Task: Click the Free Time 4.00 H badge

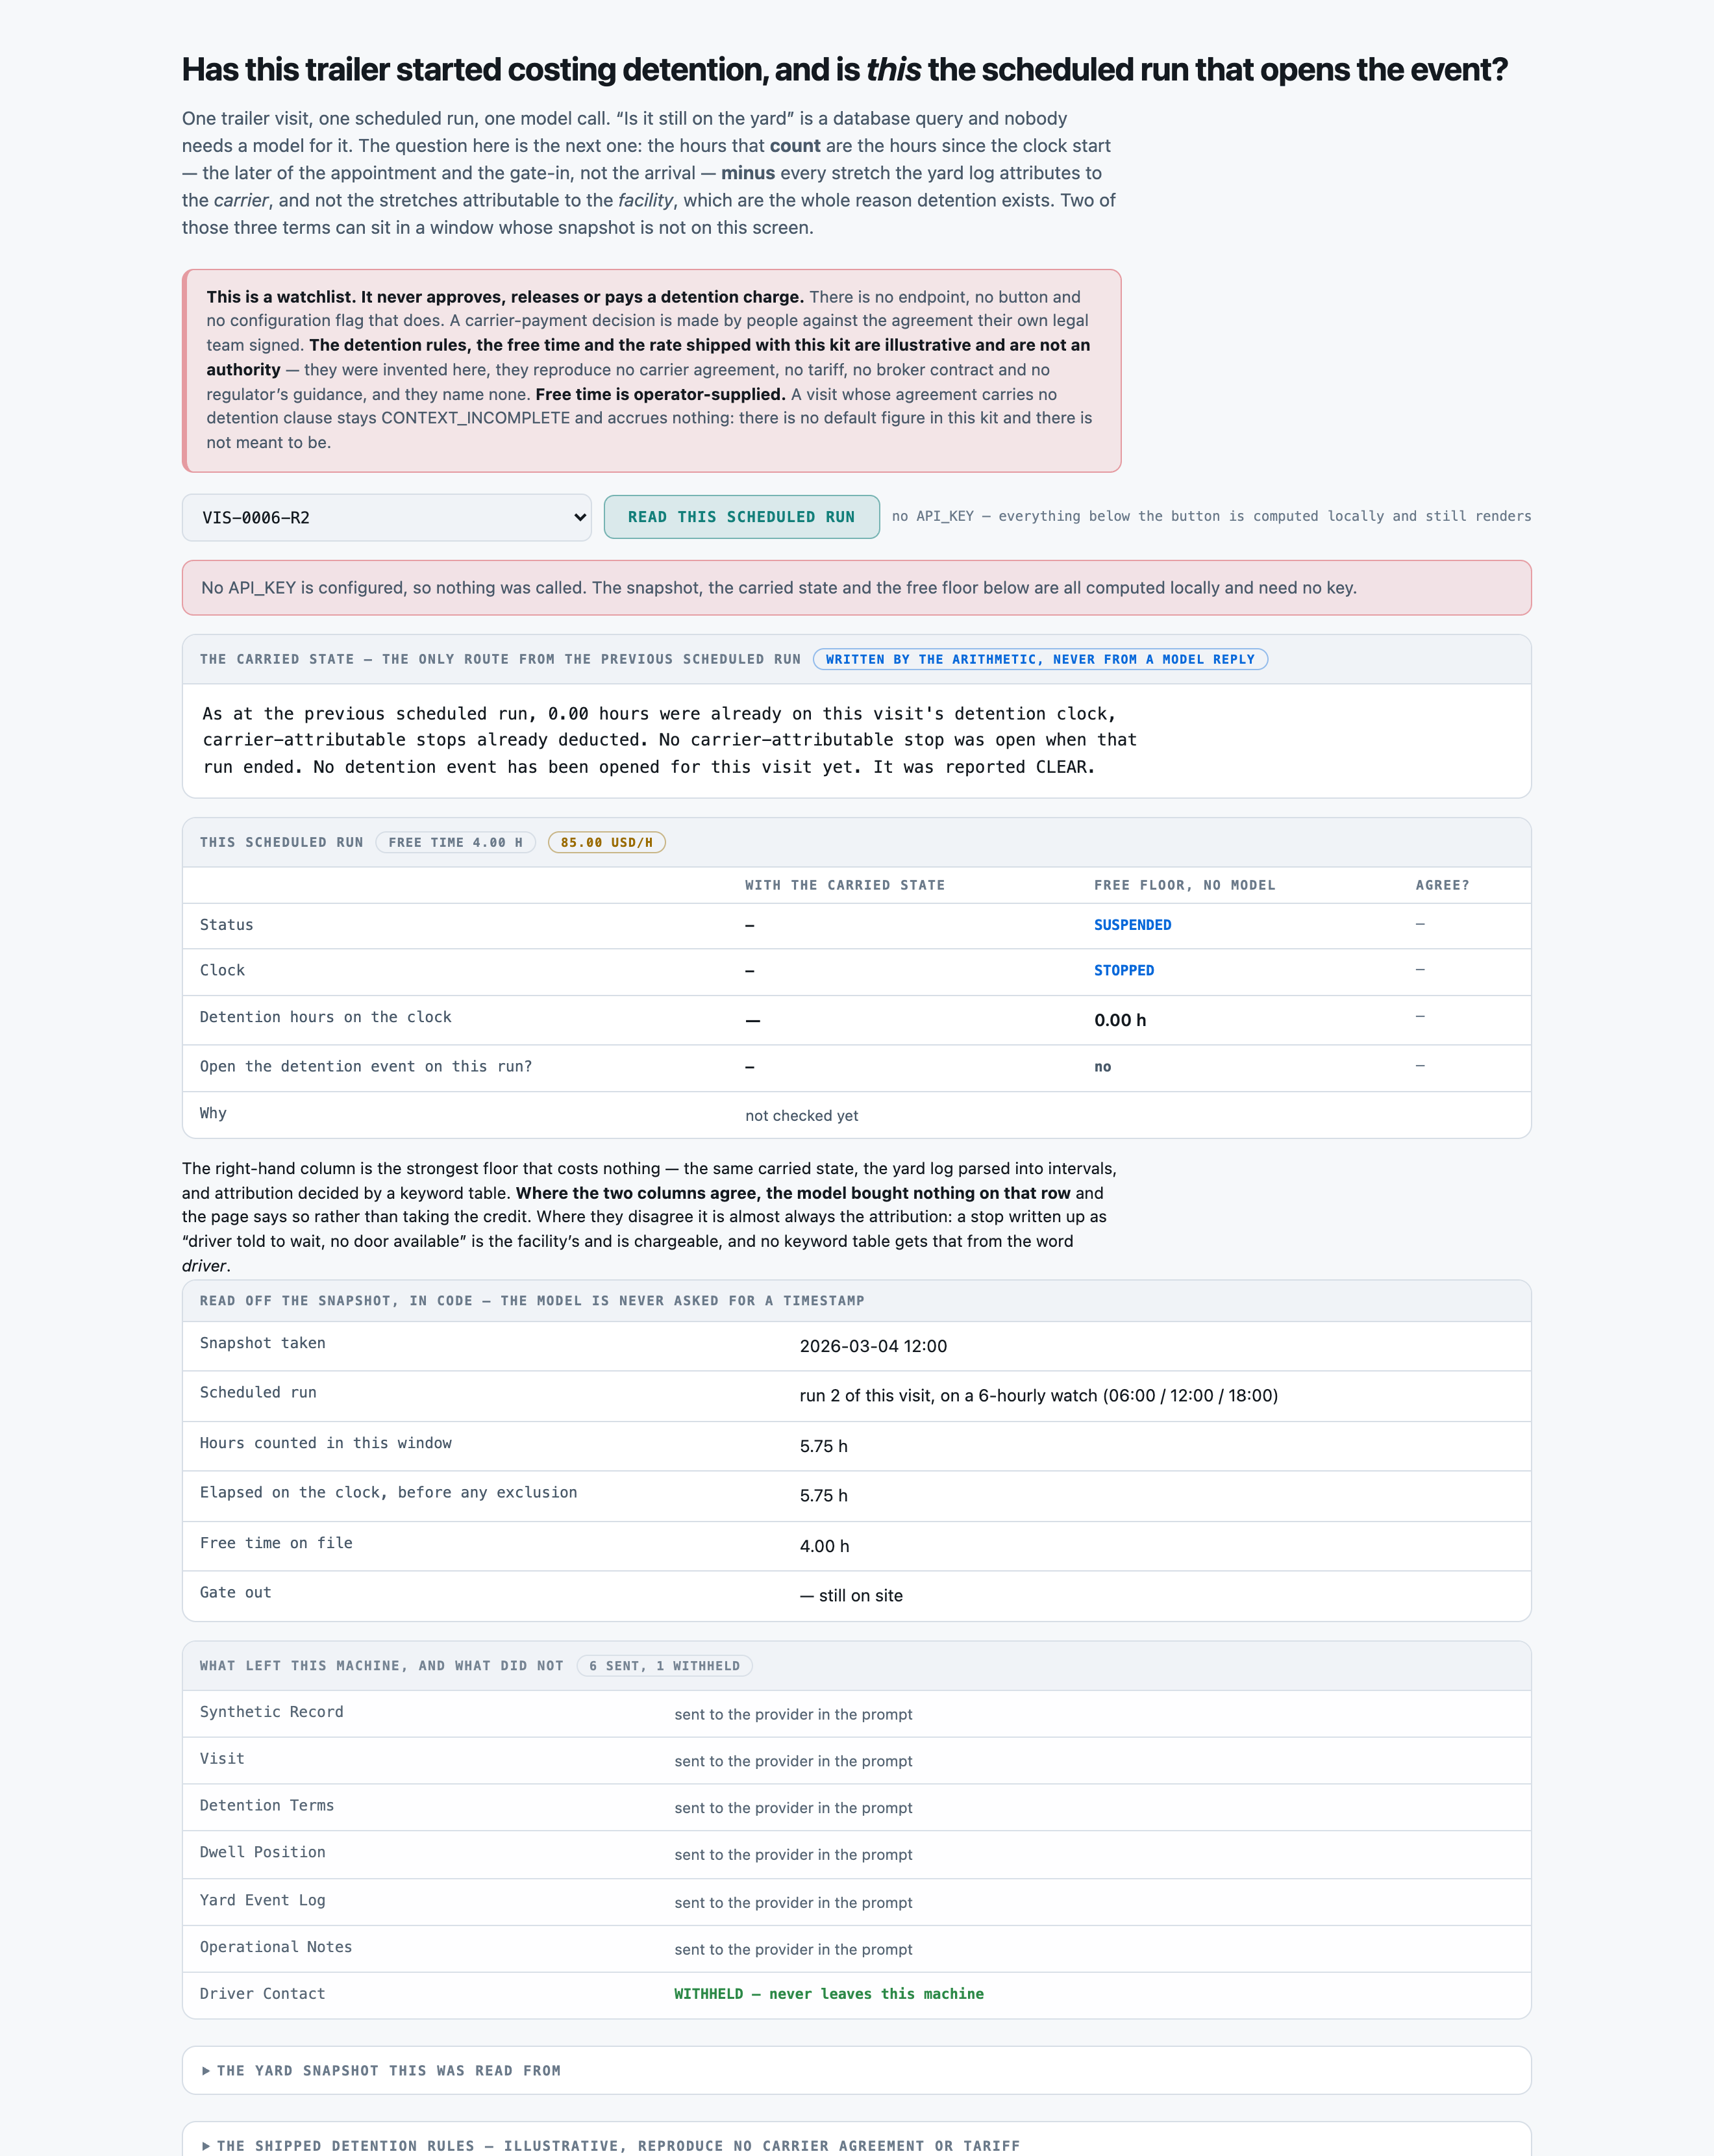Action: [x=455, y=842]
